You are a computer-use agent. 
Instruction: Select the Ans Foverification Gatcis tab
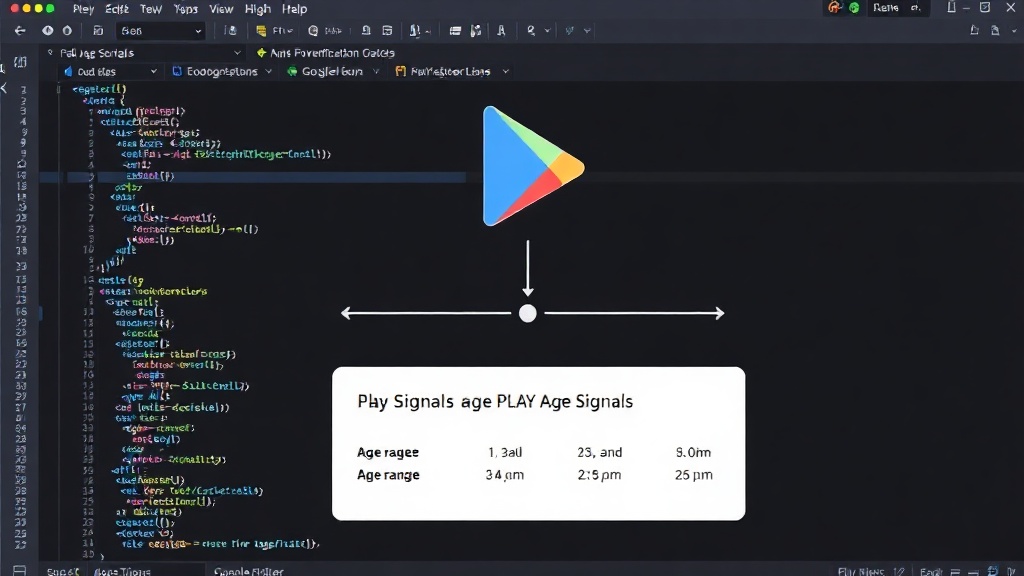point(325,53)
